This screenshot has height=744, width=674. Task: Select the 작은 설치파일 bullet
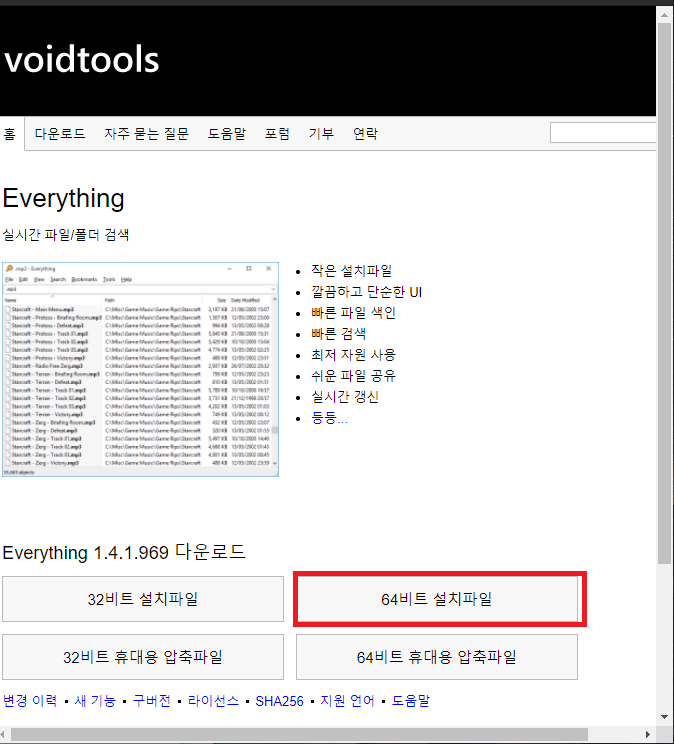352,270
